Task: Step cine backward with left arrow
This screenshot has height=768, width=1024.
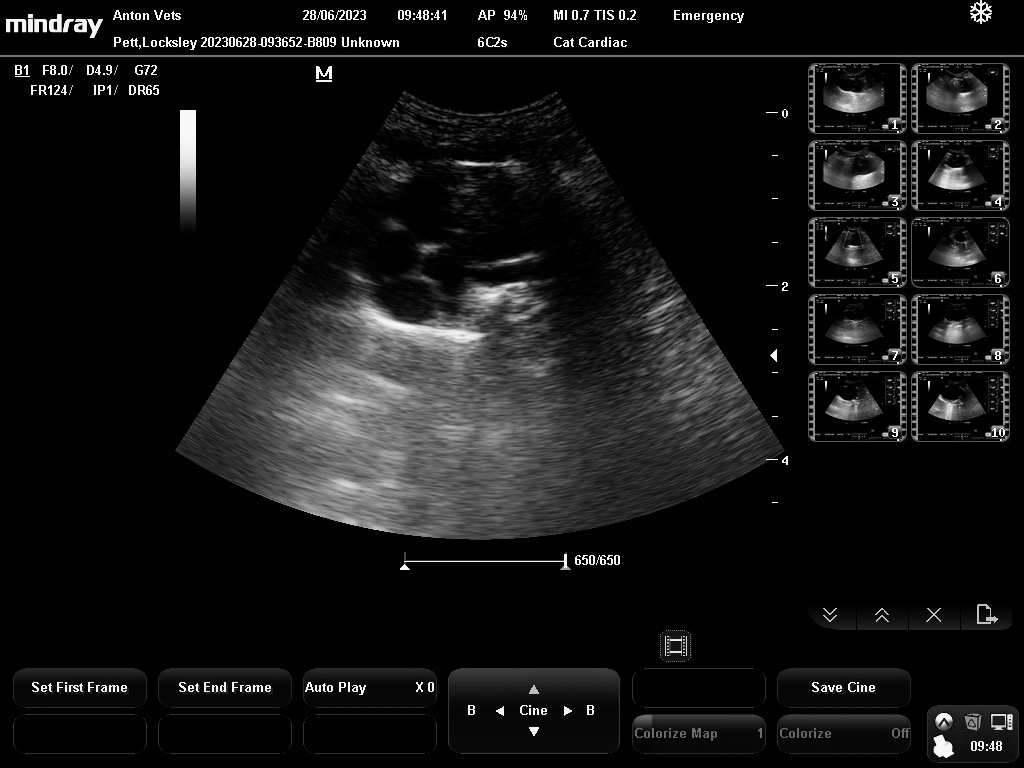Action: point(500,711)
